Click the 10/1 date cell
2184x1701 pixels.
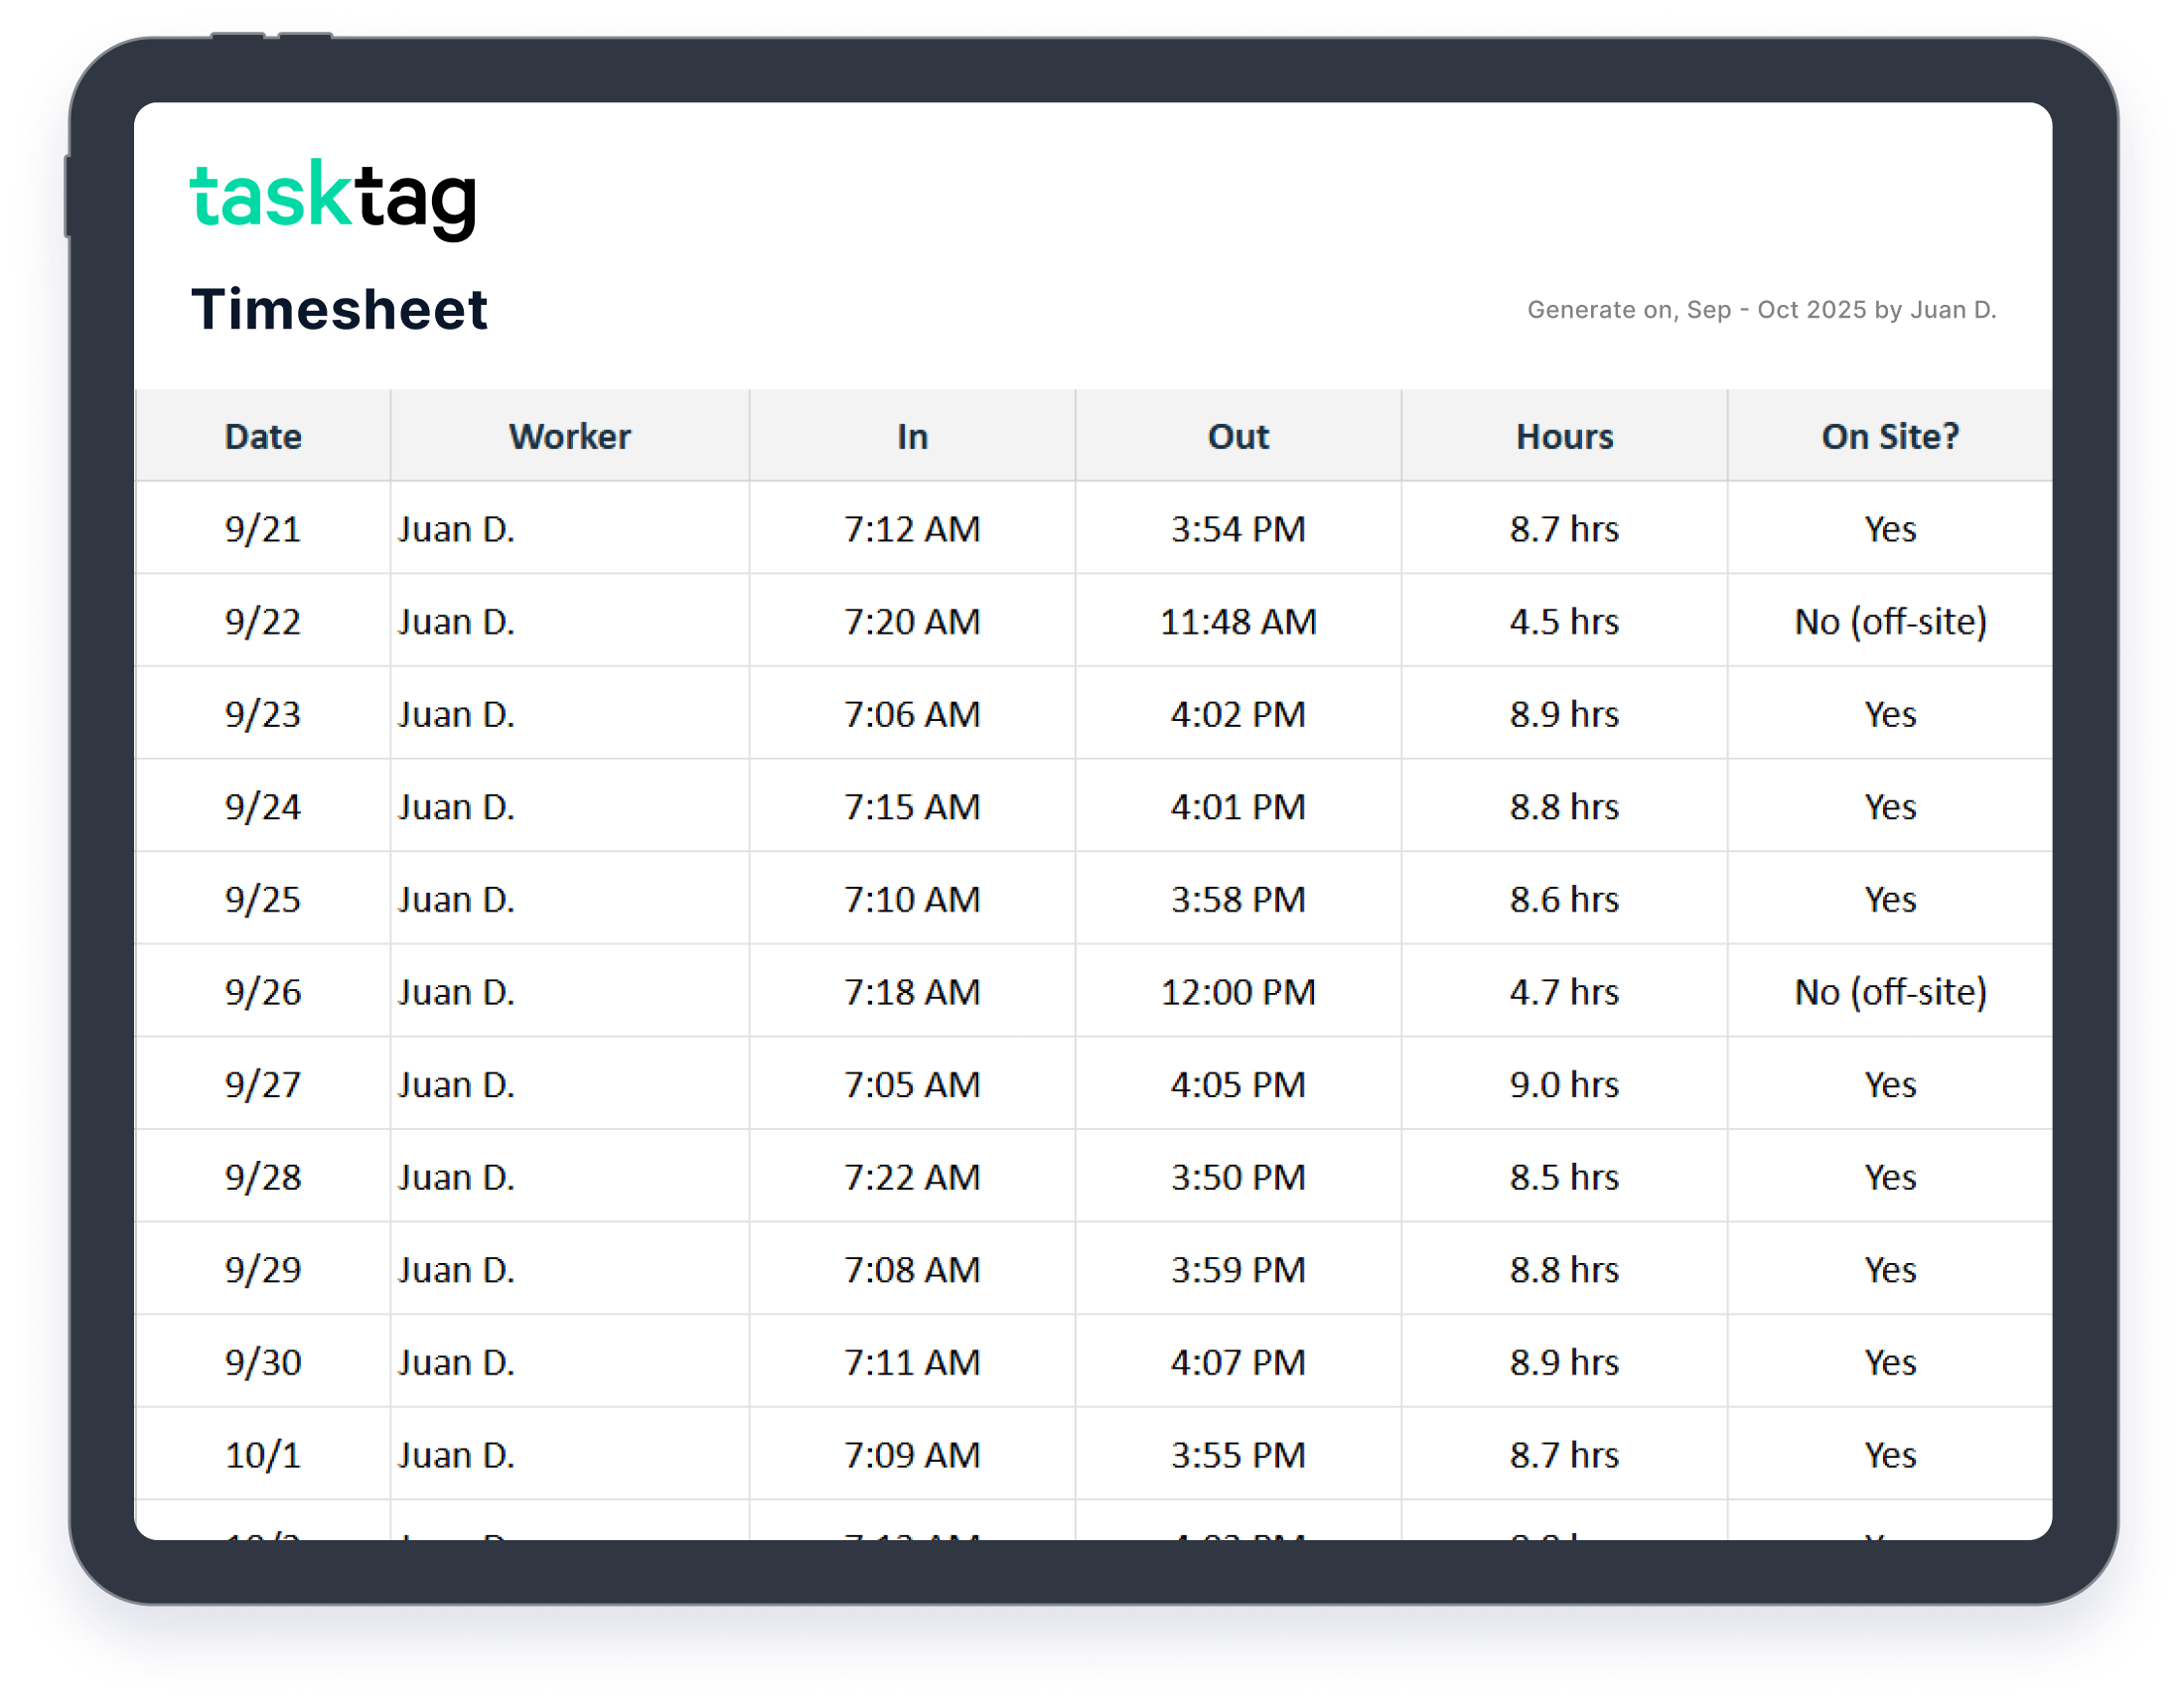coord(261,1455)
